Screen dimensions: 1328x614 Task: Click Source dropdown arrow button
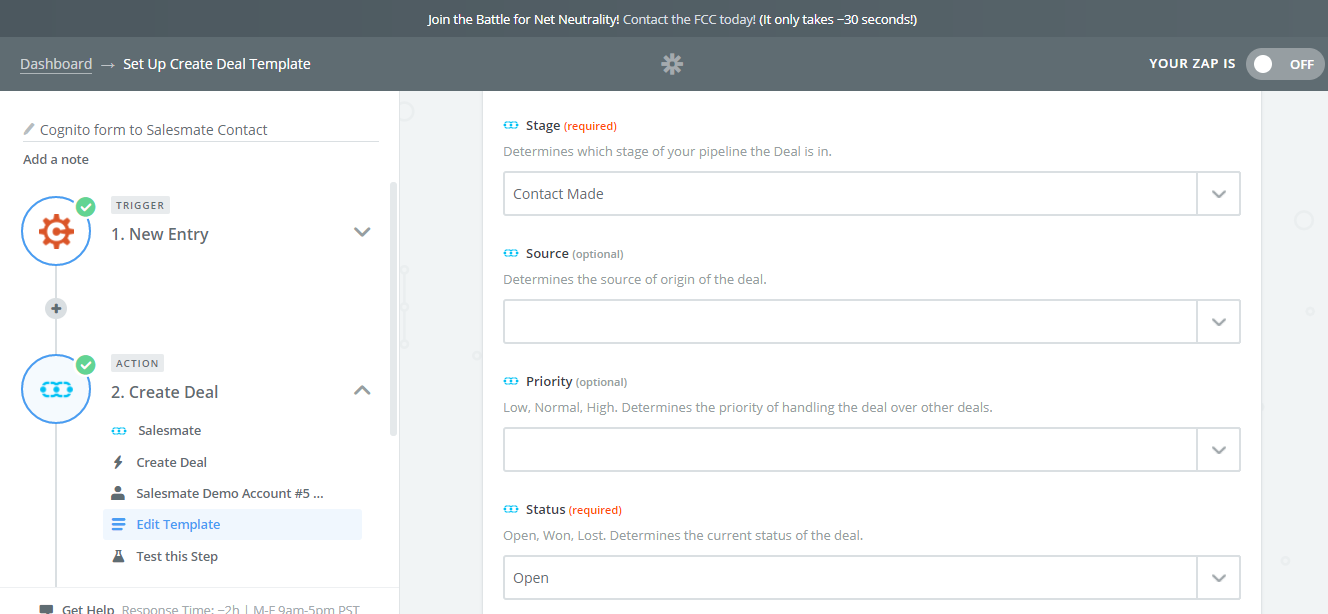click(x=1219, y=322)
